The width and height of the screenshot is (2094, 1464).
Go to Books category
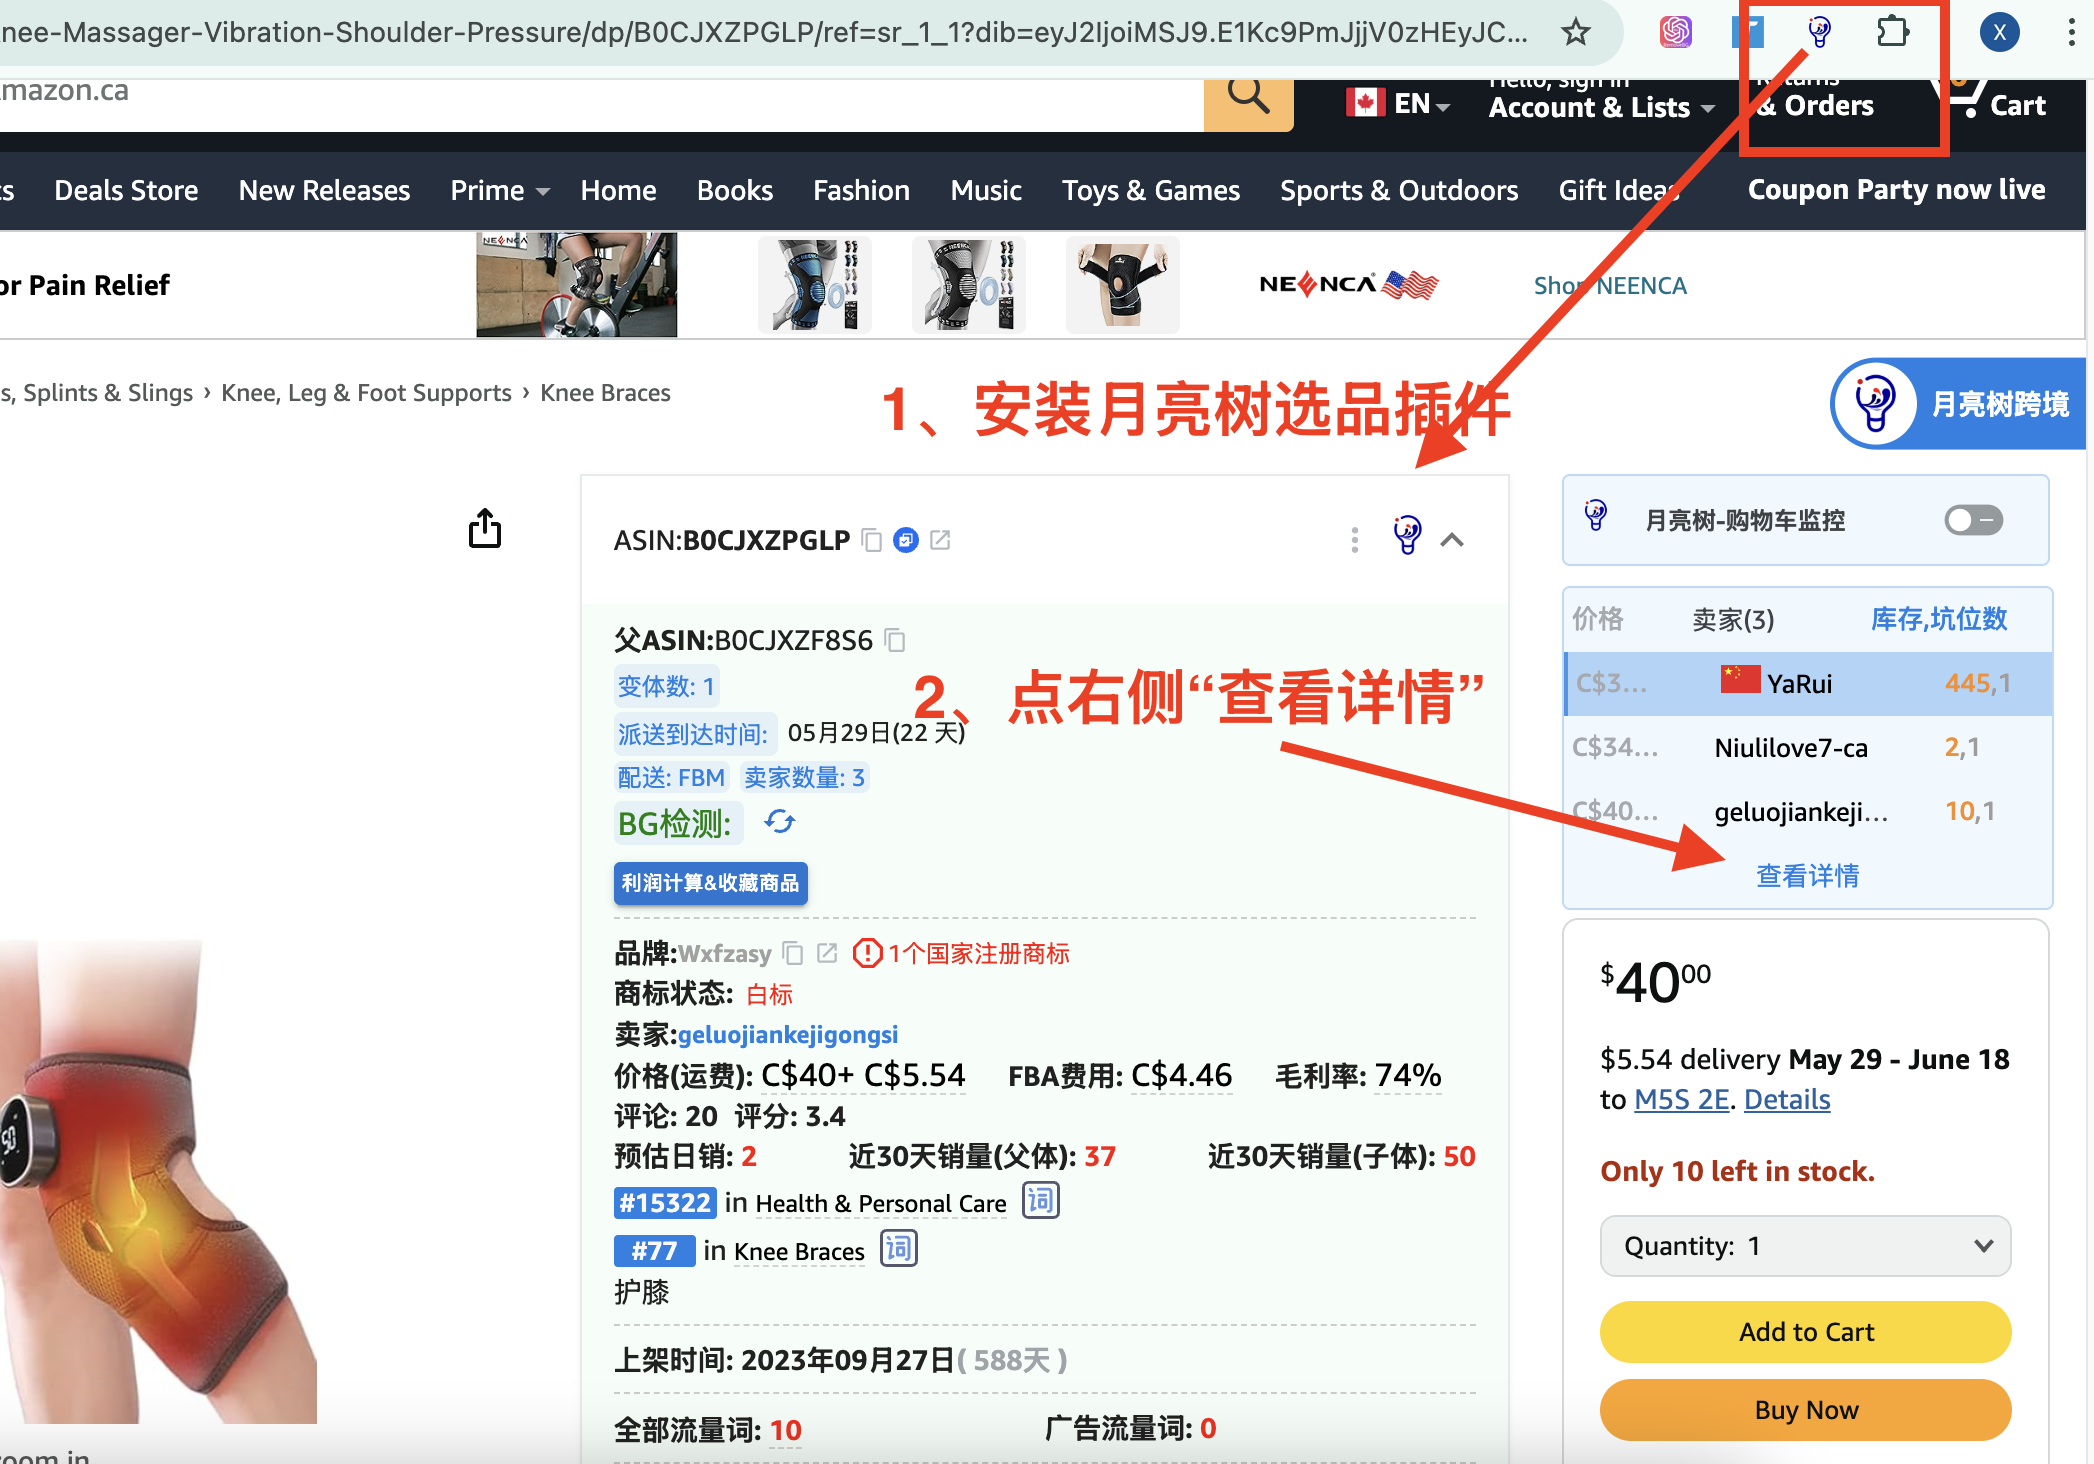click(735, 190)
